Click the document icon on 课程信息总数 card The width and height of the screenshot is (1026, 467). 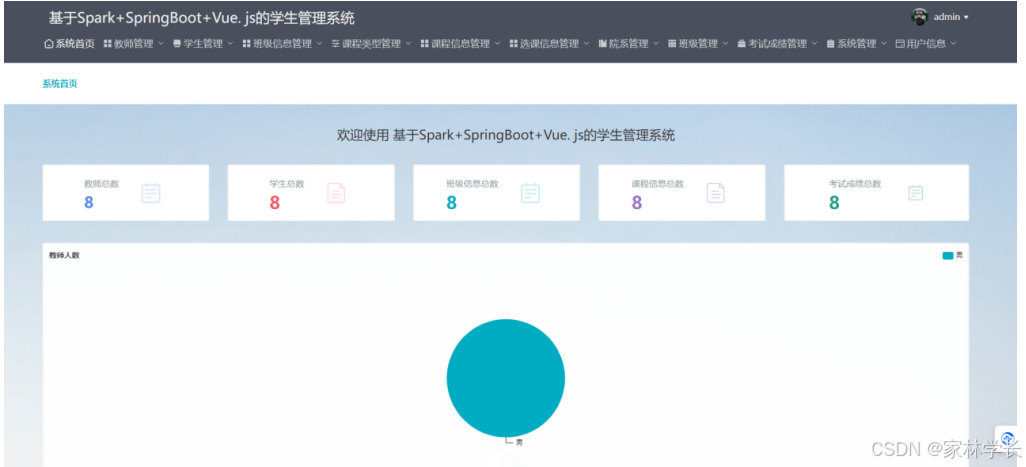click(716, 193)
